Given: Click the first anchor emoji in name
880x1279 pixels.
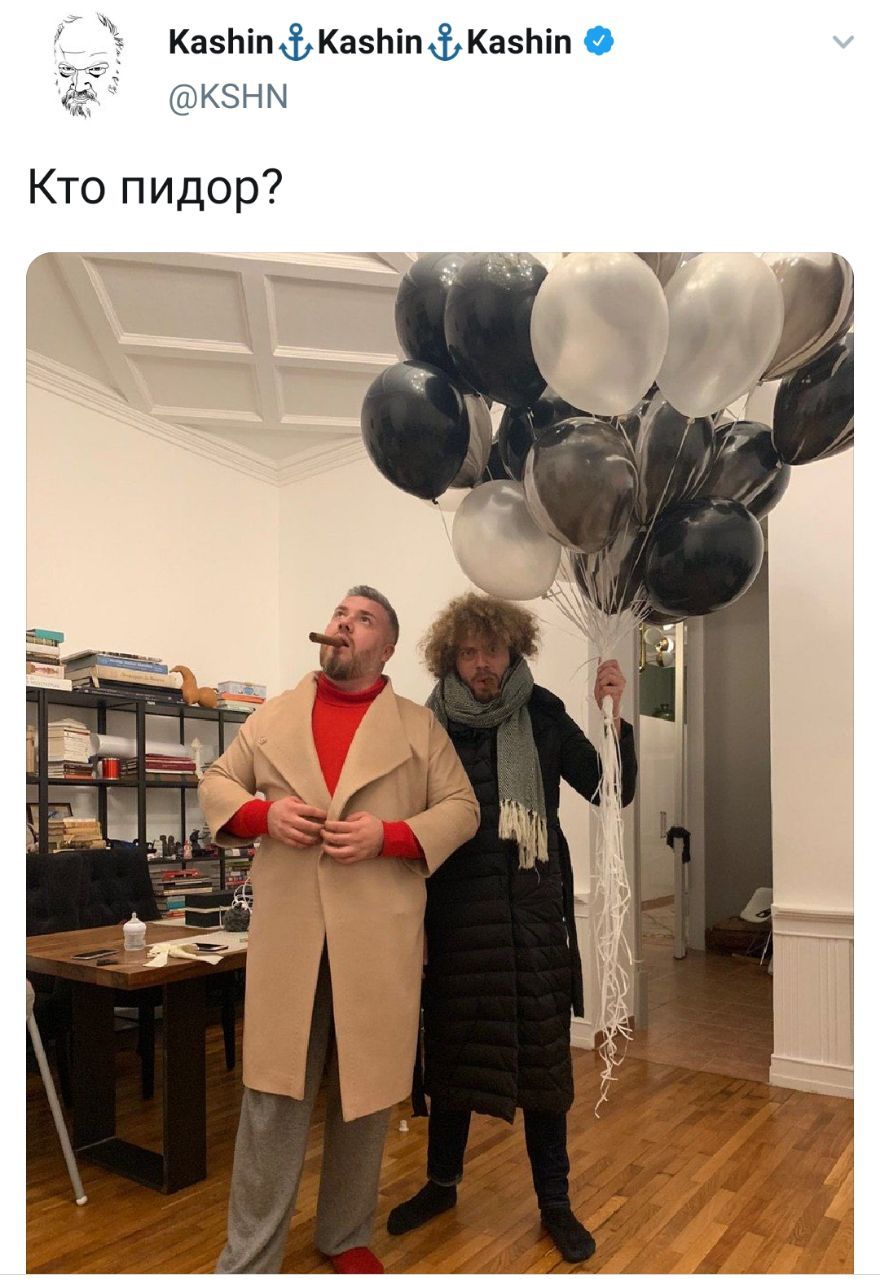Looking at the screenshot, I should pos(296,43).
